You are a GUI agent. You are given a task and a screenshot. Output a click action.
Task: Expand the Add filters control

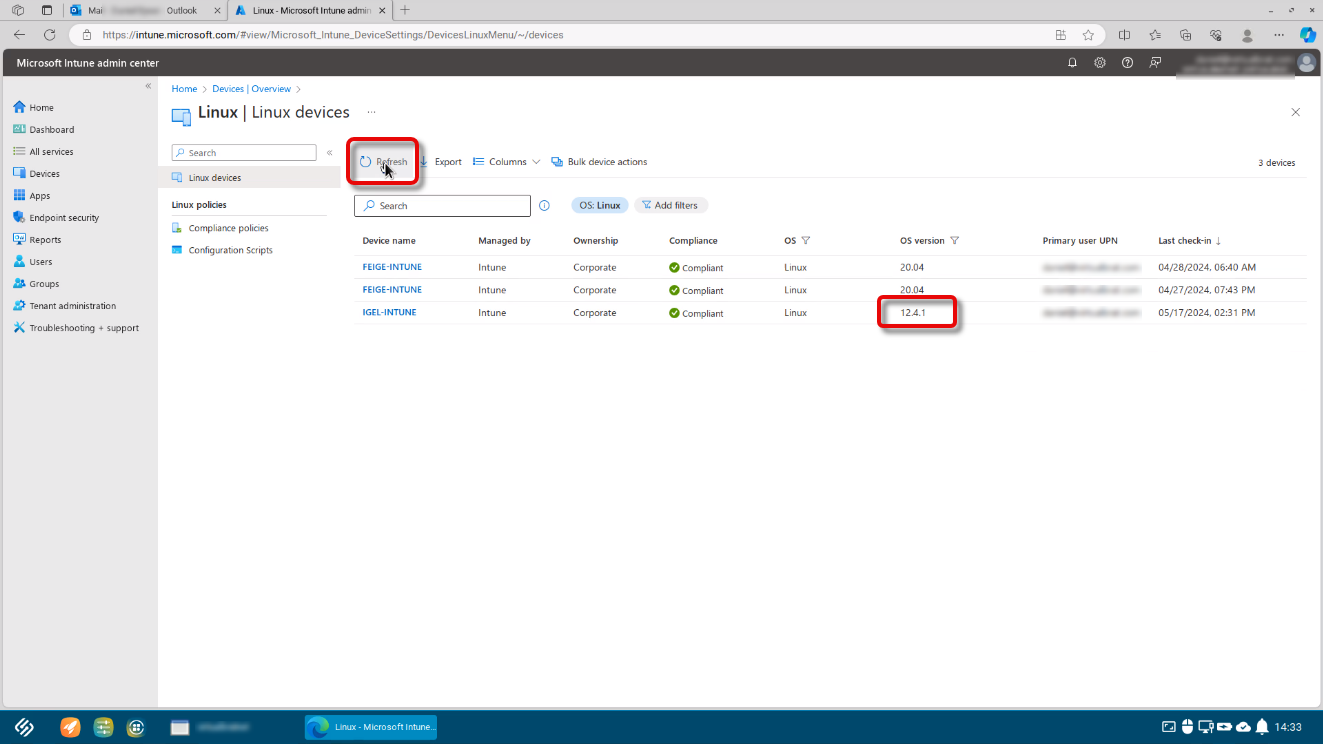point(670,205)
